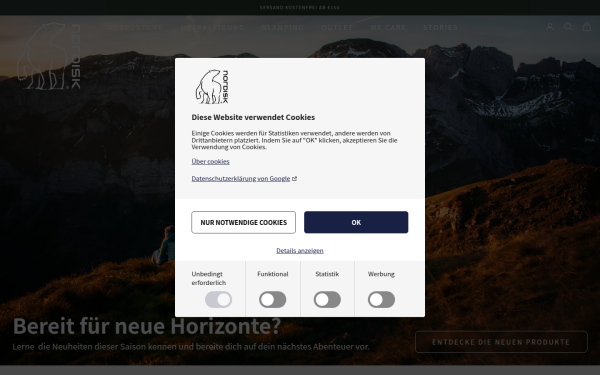The image size is (600, 375).
Task: Open the search magnifier icon
Action: click(568, 27)
